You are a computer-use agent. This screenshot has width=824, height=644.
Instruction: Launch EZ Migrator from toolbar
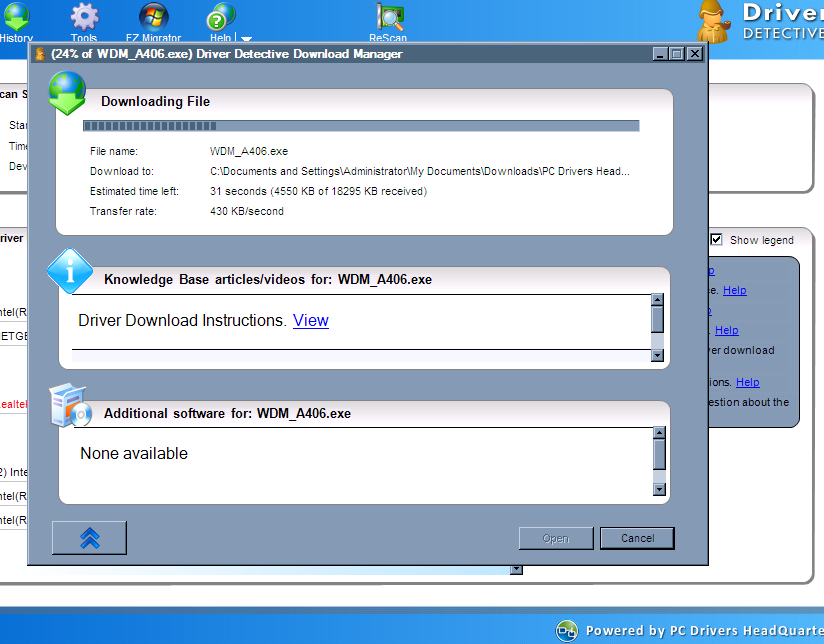153,17
